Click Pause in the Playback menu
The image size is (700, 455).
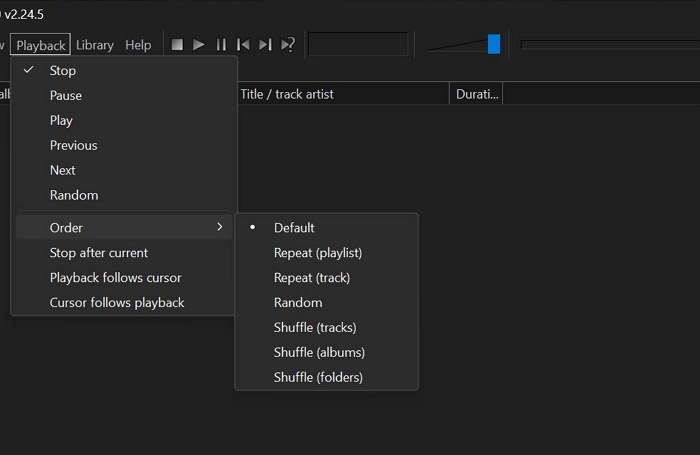tap(66, 96)
